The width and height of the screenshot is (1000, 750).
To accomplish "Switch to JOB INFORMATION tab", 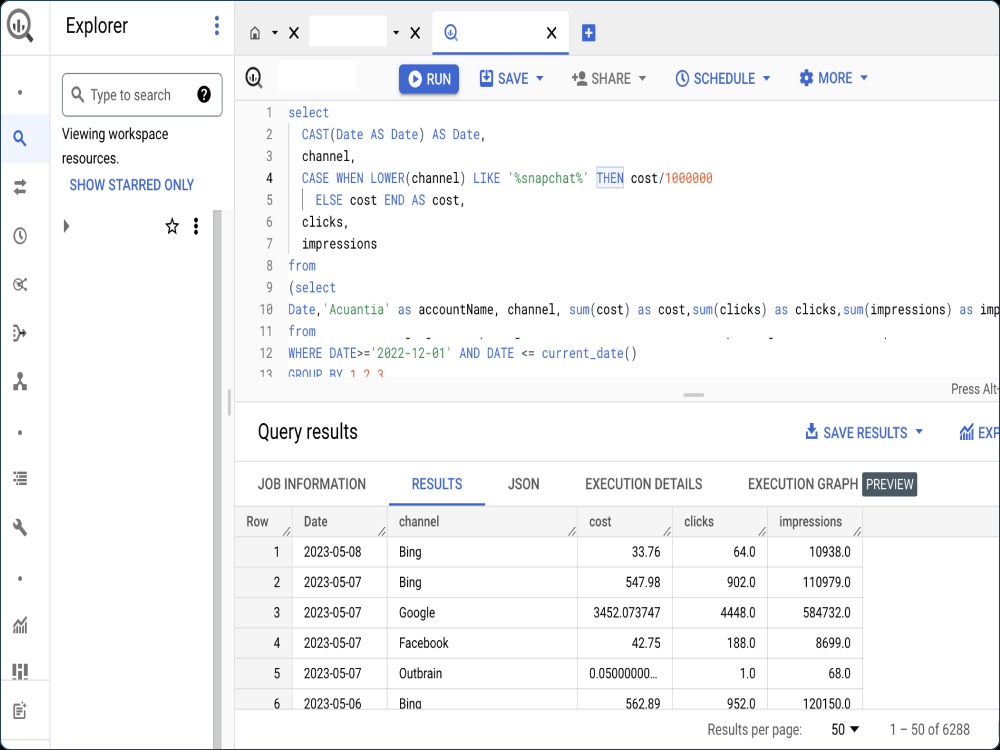I will 312,484.
